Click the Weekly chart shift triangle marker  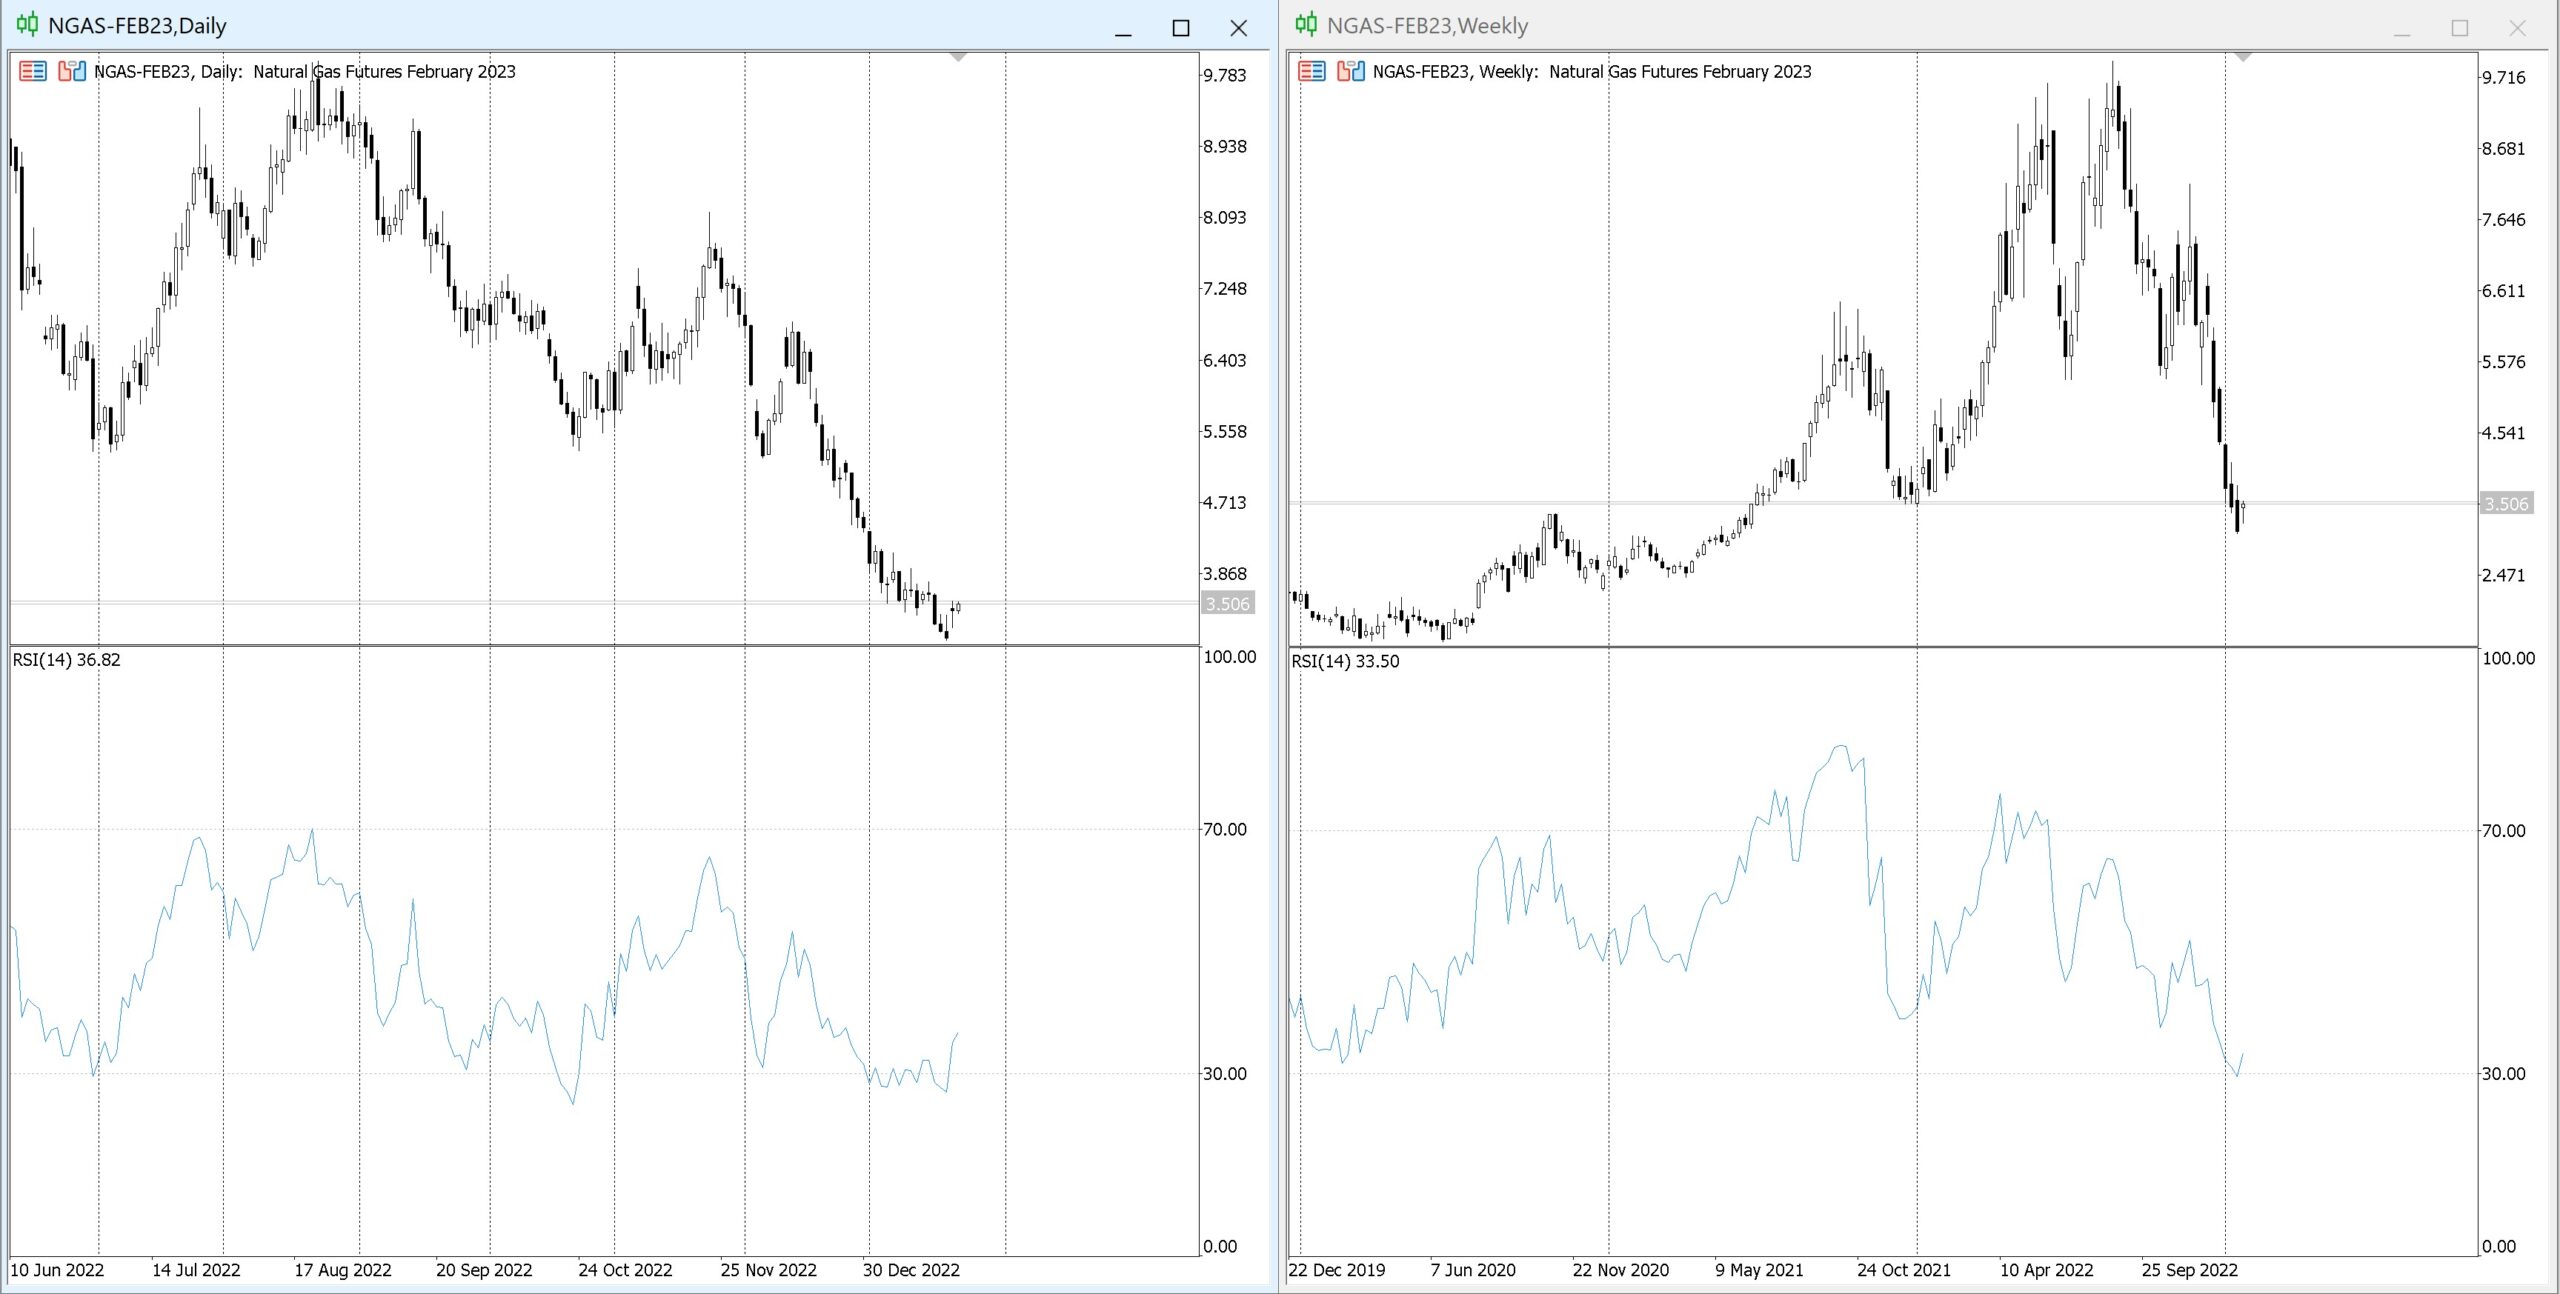click(x=2242, y=58)
